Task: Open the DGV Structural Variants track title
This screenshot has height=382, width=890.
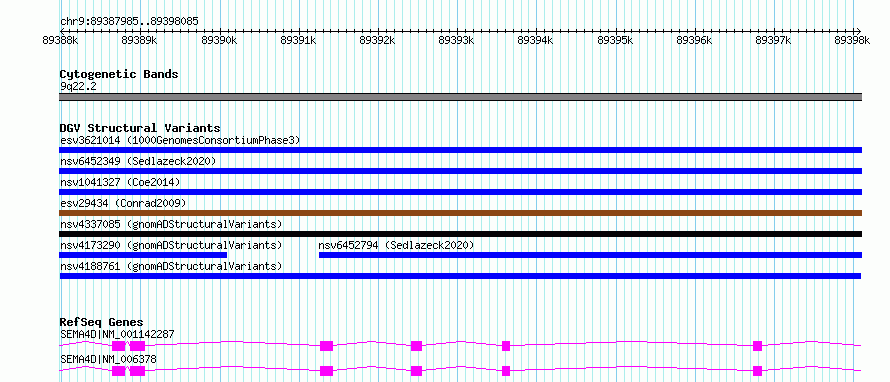Action: coord(140,128)
